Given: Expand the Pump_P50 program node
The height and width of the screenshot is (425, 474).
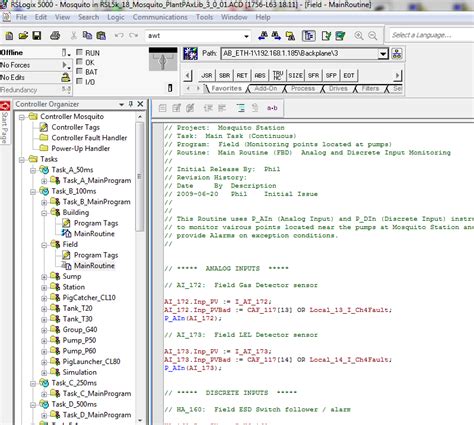Looking at the screenshot, I should click(x=44, y=341).
